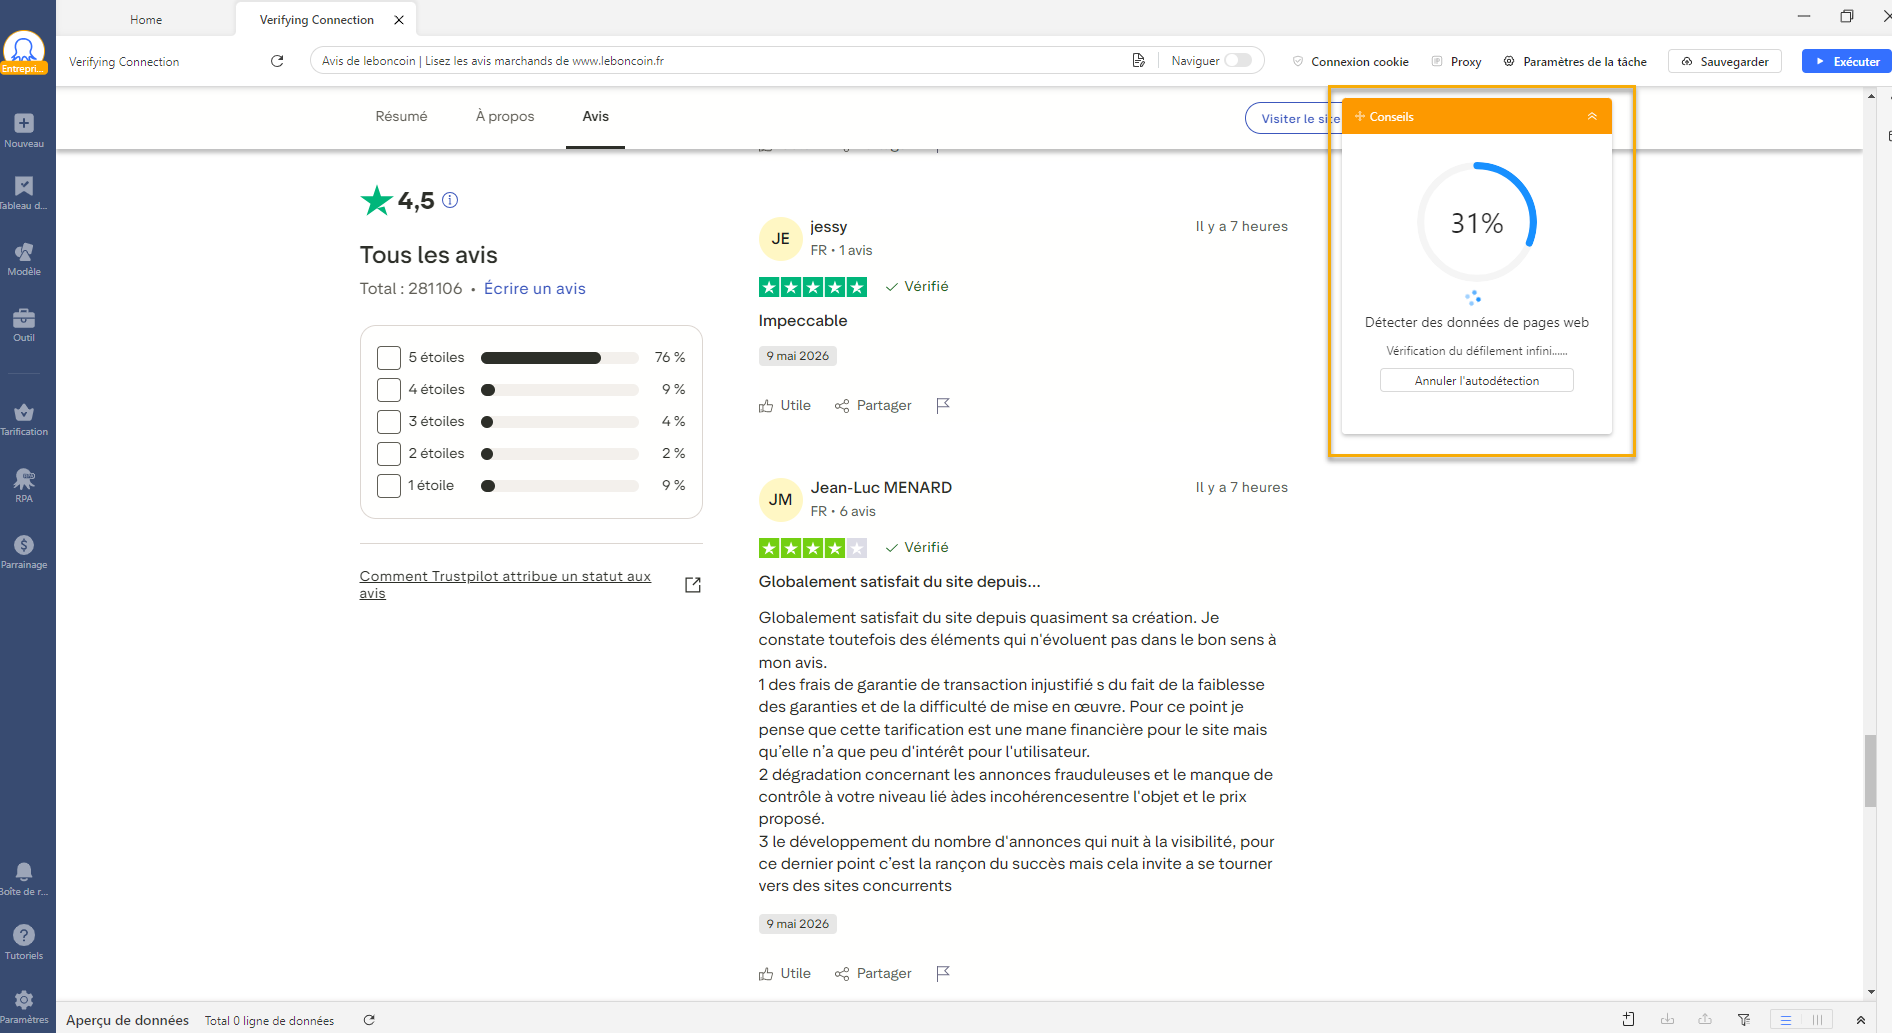Click the scrollbar down arrow
The width and height of the screenshot is (1892, 1033).
[x=1870, y=993]
